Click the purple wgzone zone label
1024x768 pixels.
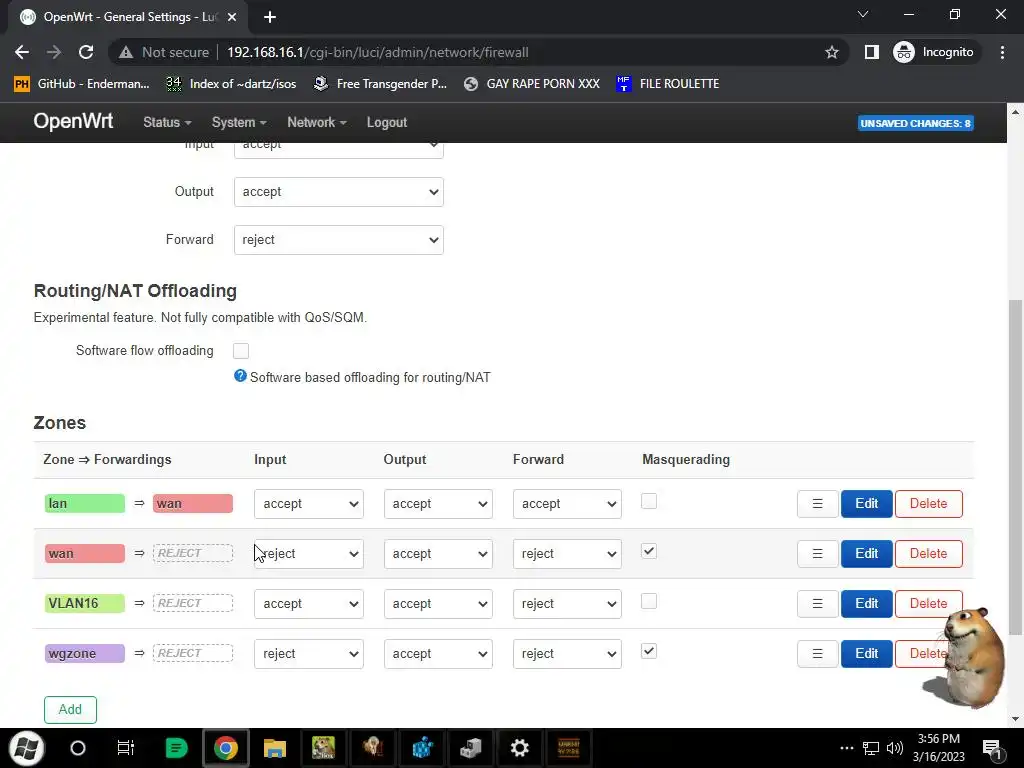tap(84, 653)
